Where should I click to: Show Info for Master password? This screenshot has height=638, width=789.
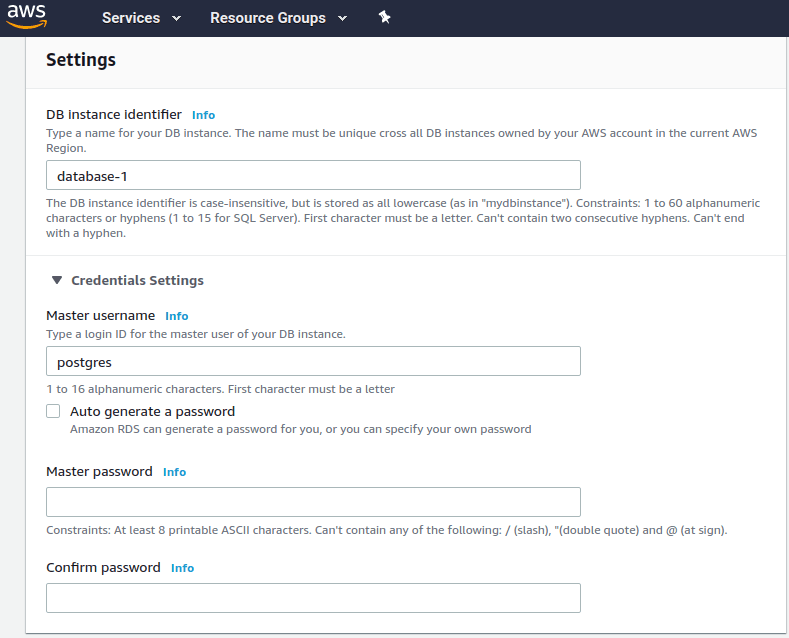(x=174, y=472)
